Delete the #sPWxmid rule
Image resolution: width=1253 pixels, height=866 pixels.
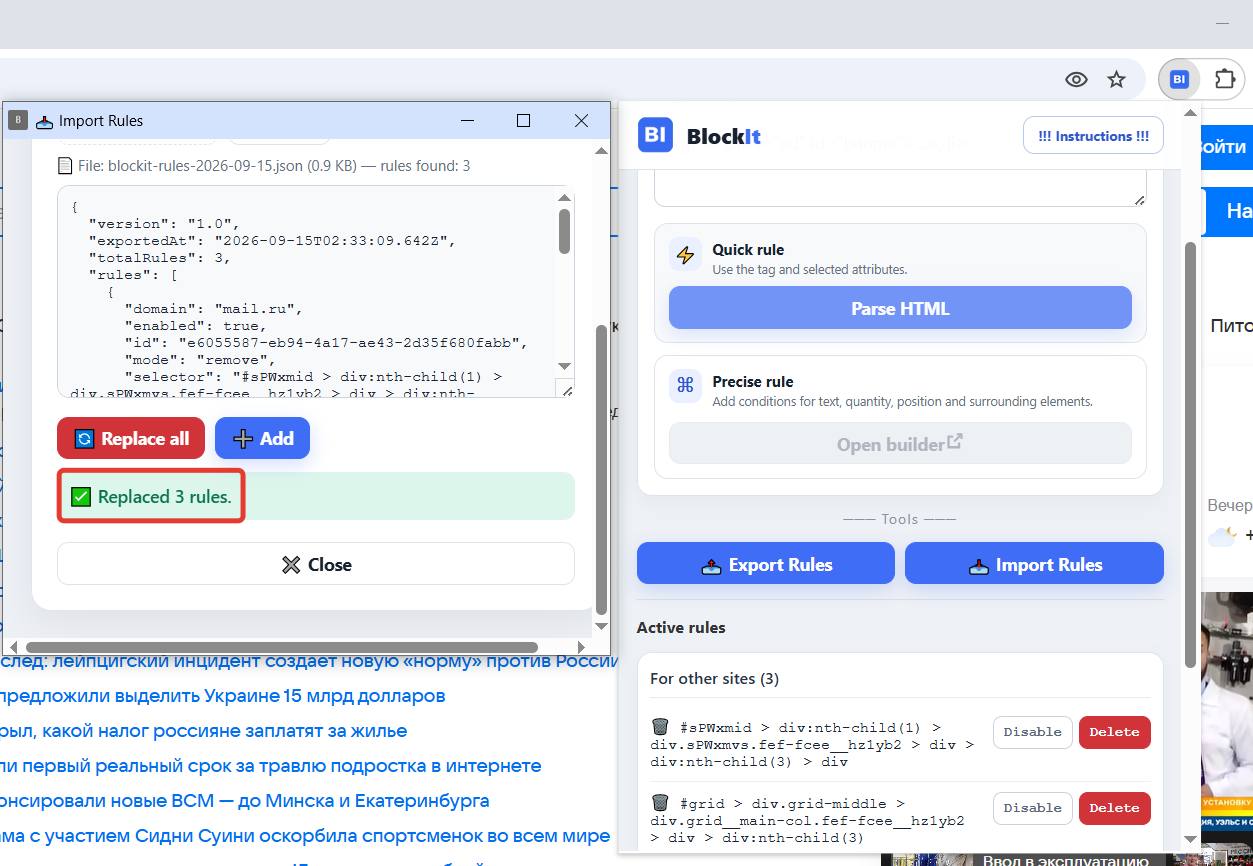pyautogui.click(x=1115, y=732)
